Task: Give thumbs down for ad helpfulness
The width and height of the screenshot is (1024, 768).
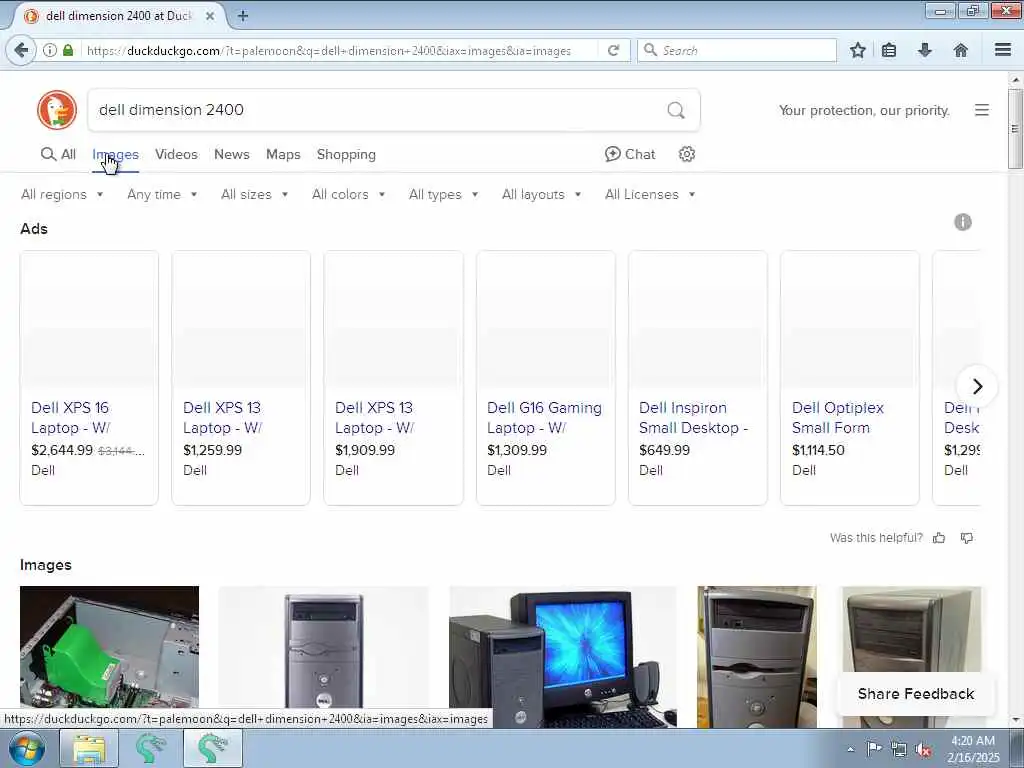Action: [967, 537]
